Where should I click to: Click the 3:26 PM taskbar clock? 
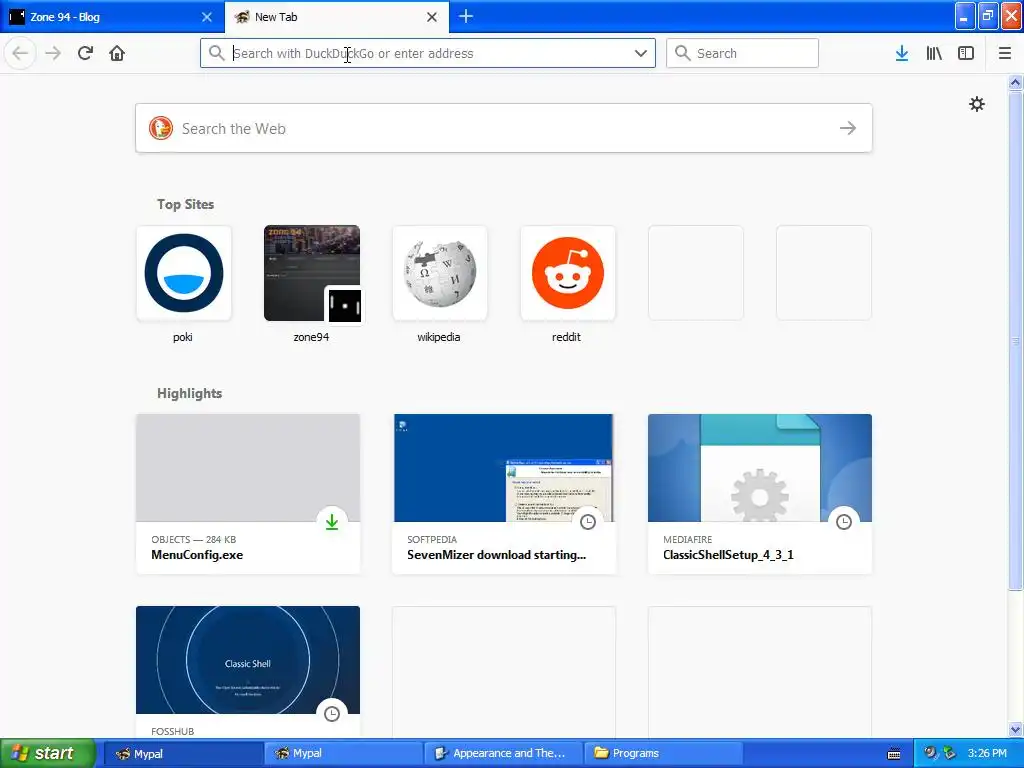point(987,753)
